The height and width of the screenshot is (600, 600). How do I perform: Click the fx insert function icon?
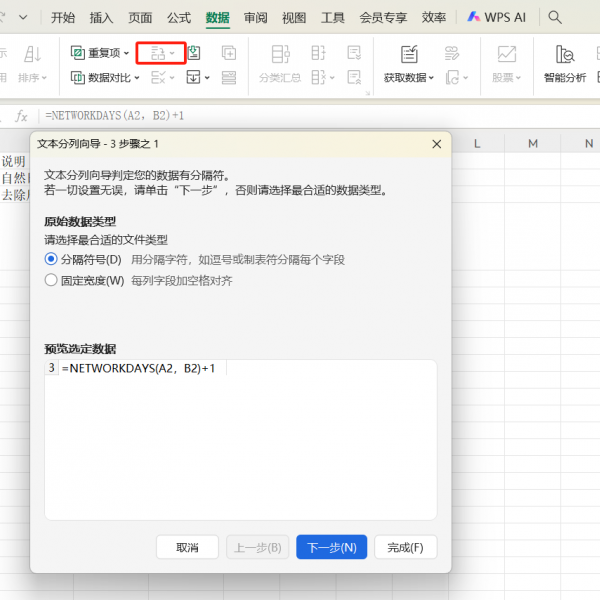click(21, 116)
